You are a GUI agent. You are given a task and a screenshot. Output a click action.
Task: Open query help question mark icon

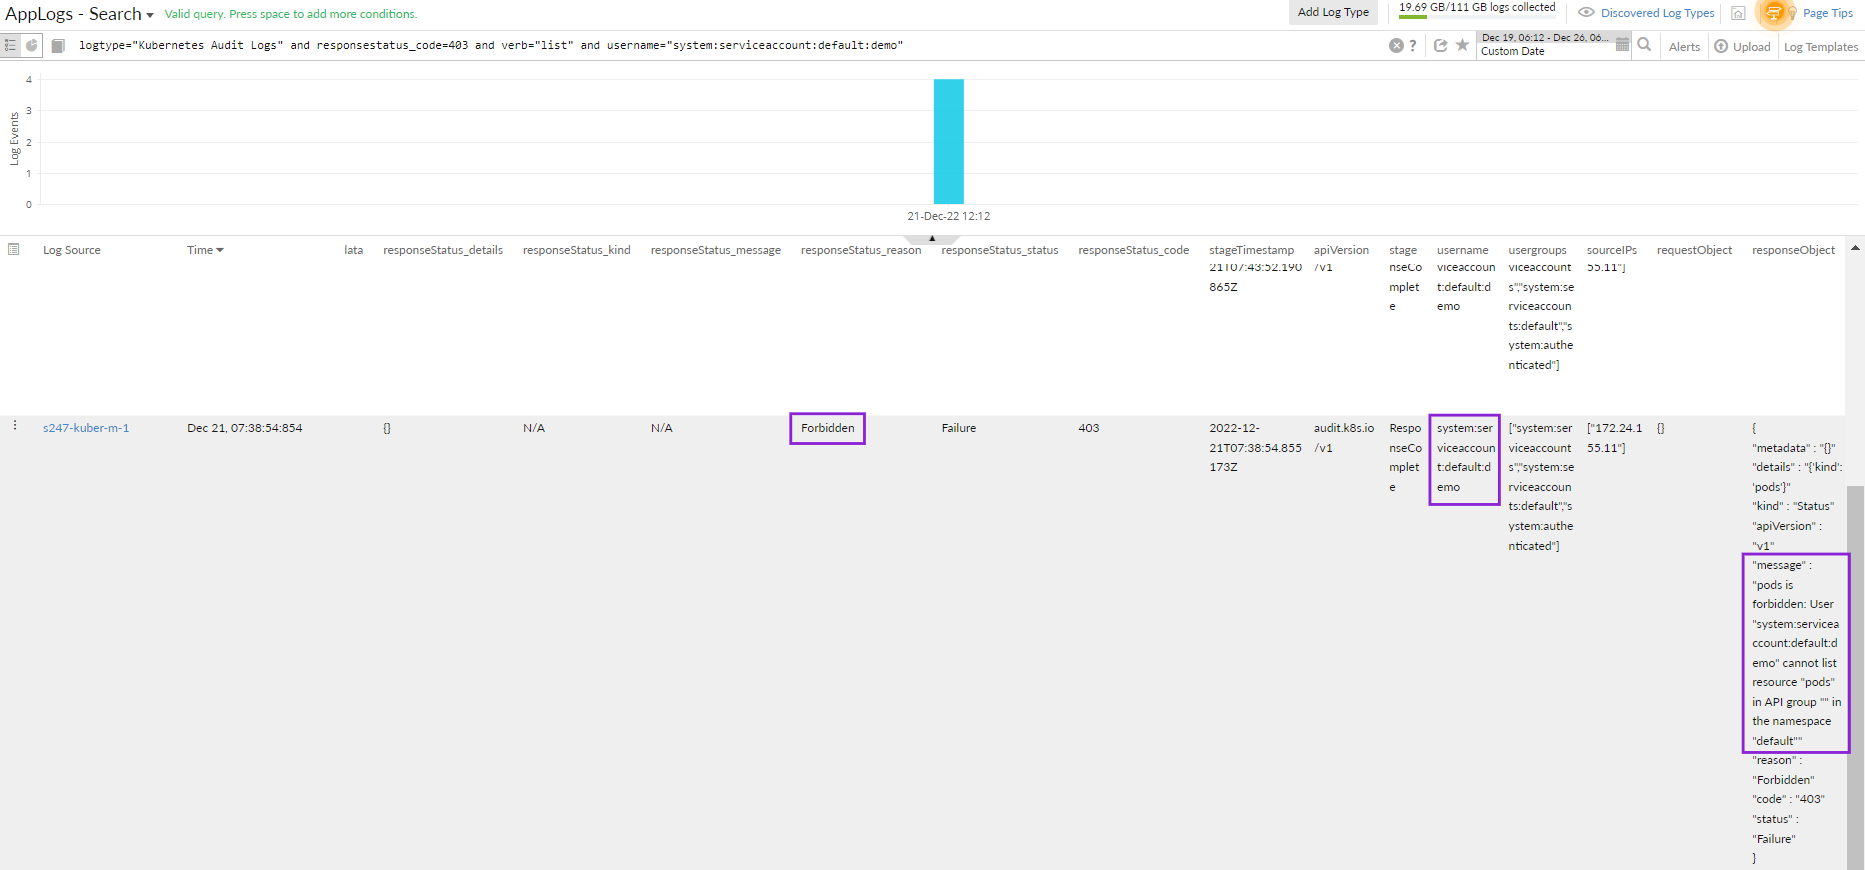tap(1413, 46)
